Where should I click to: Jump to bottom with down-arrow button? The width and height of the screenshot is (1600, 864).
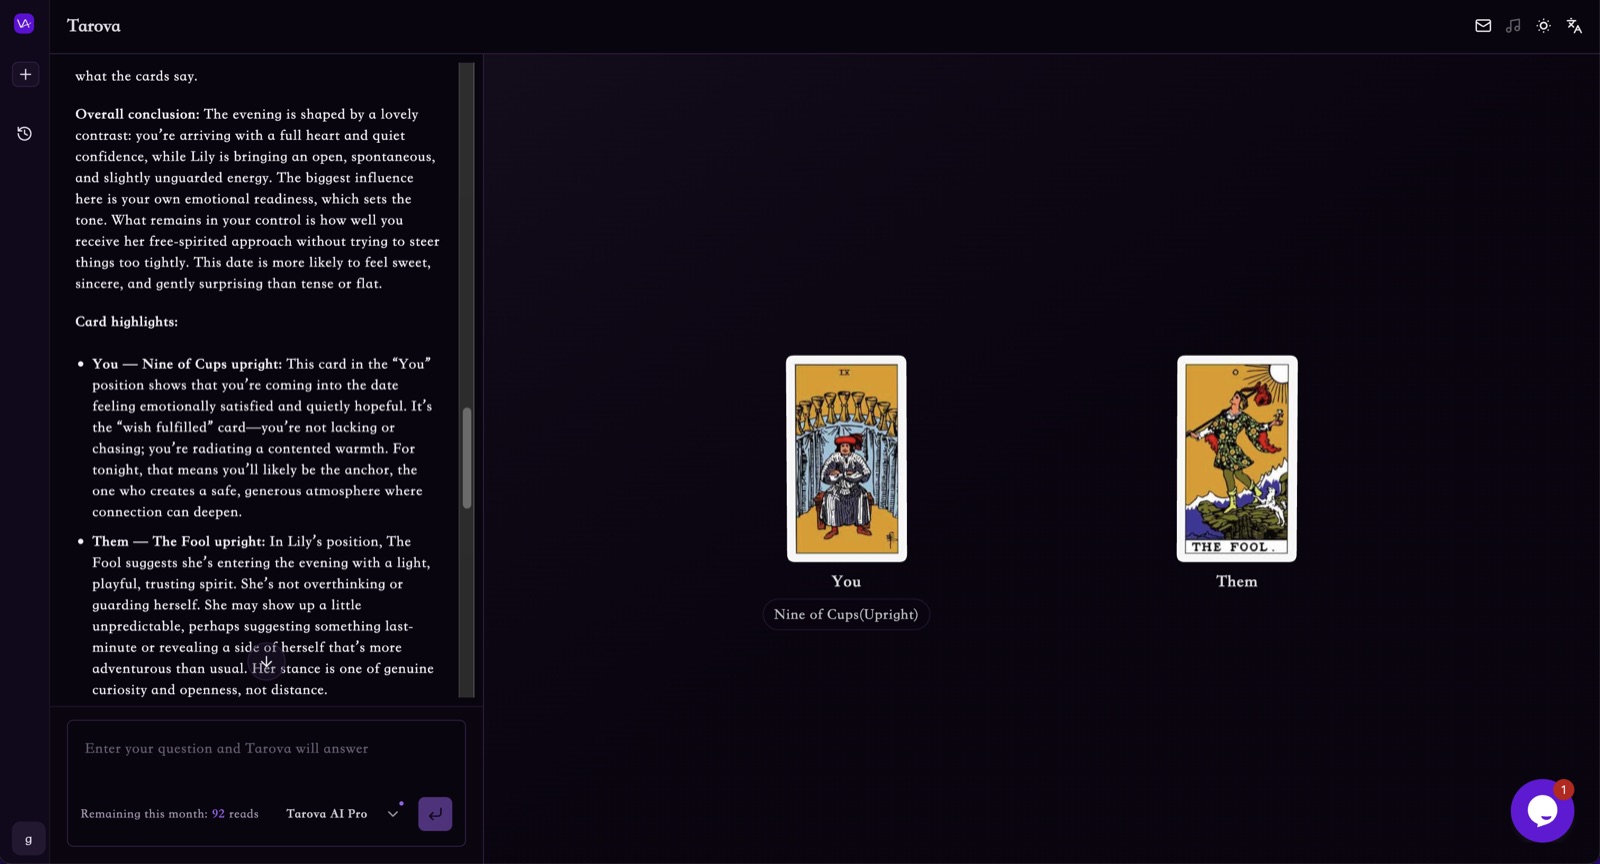click(x=266, y=661)
